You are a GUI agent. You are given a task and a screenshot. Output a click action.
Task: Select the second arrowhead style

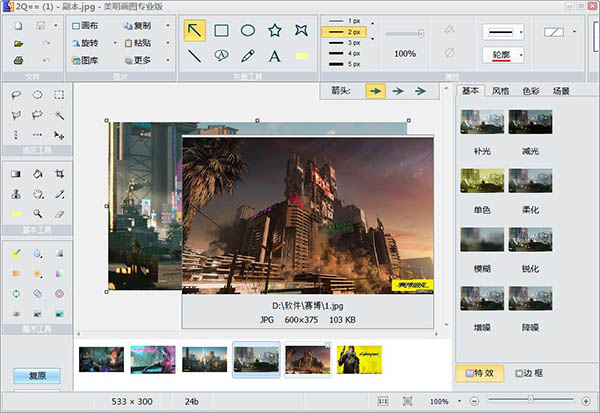tap(398, 91)
